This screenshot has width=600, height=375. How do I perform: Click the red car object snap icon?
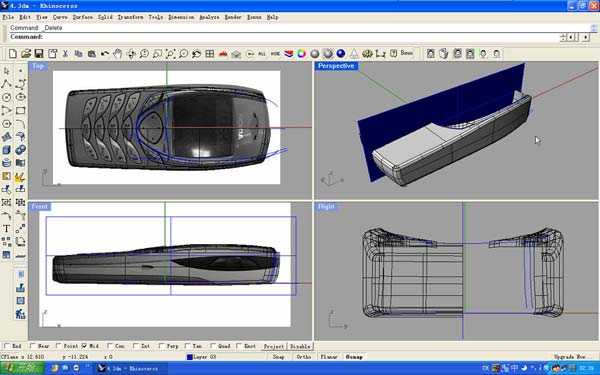point(223,54)
